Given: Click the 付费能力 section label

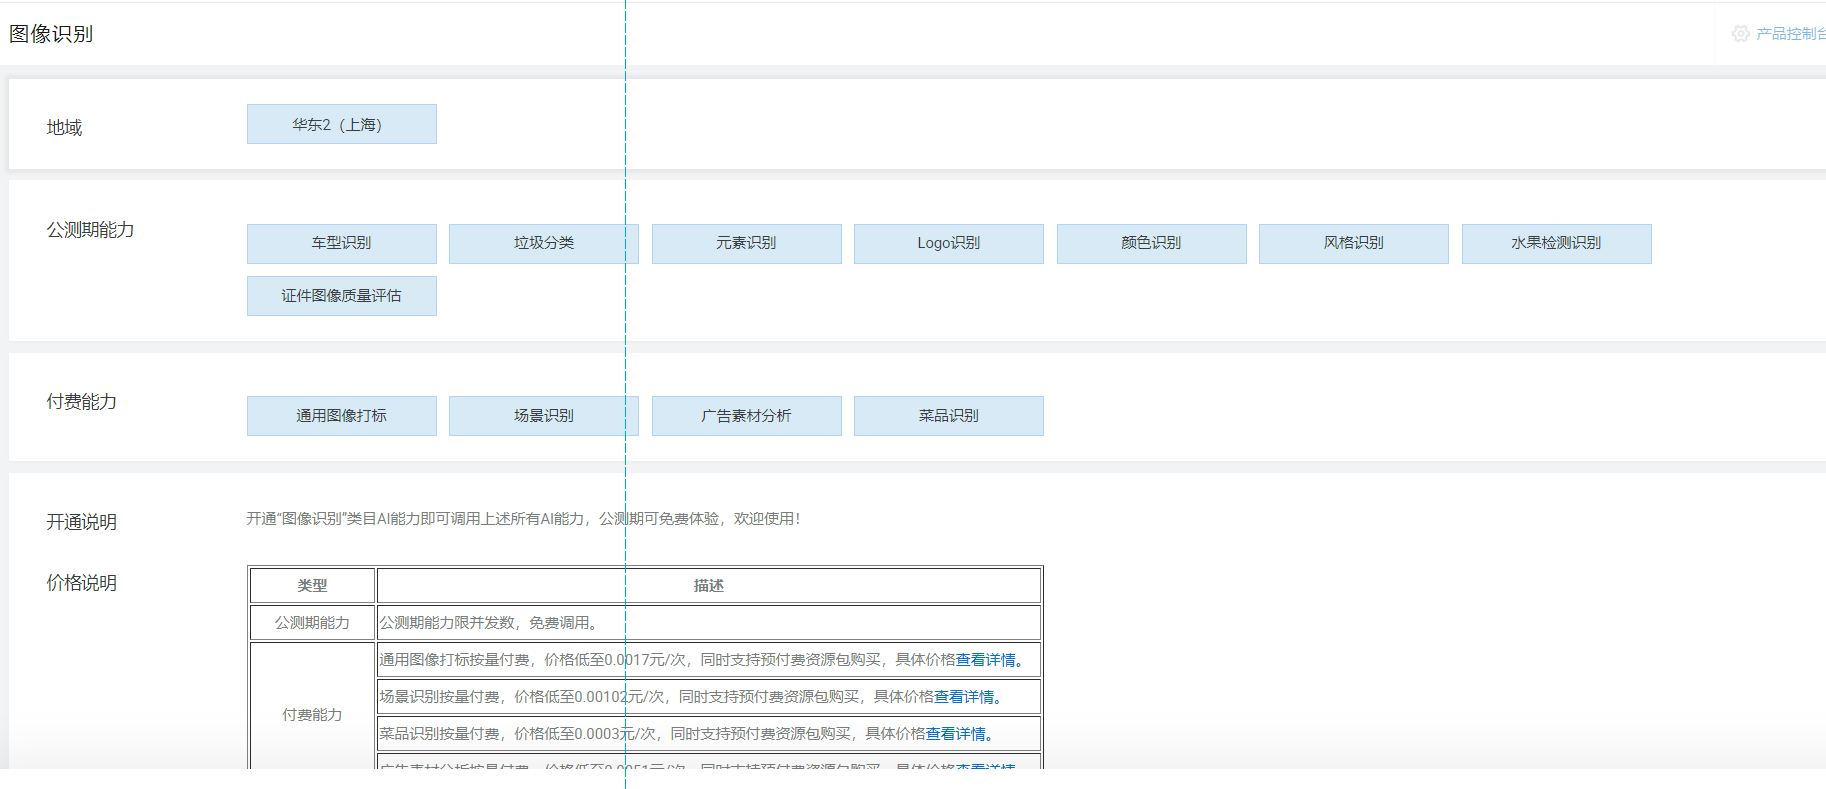Looking at the screenshot, I should coord(81,402).
